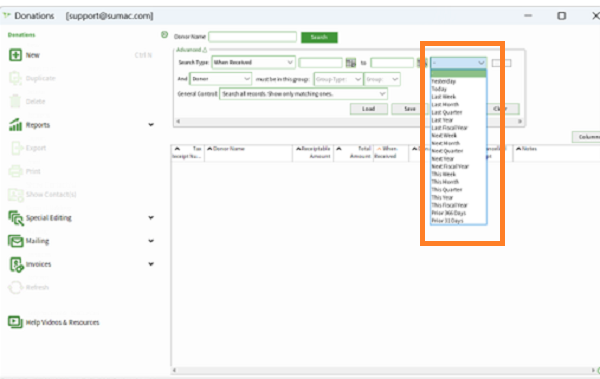Click the Refresh icon in sidebar

[16, 288]
